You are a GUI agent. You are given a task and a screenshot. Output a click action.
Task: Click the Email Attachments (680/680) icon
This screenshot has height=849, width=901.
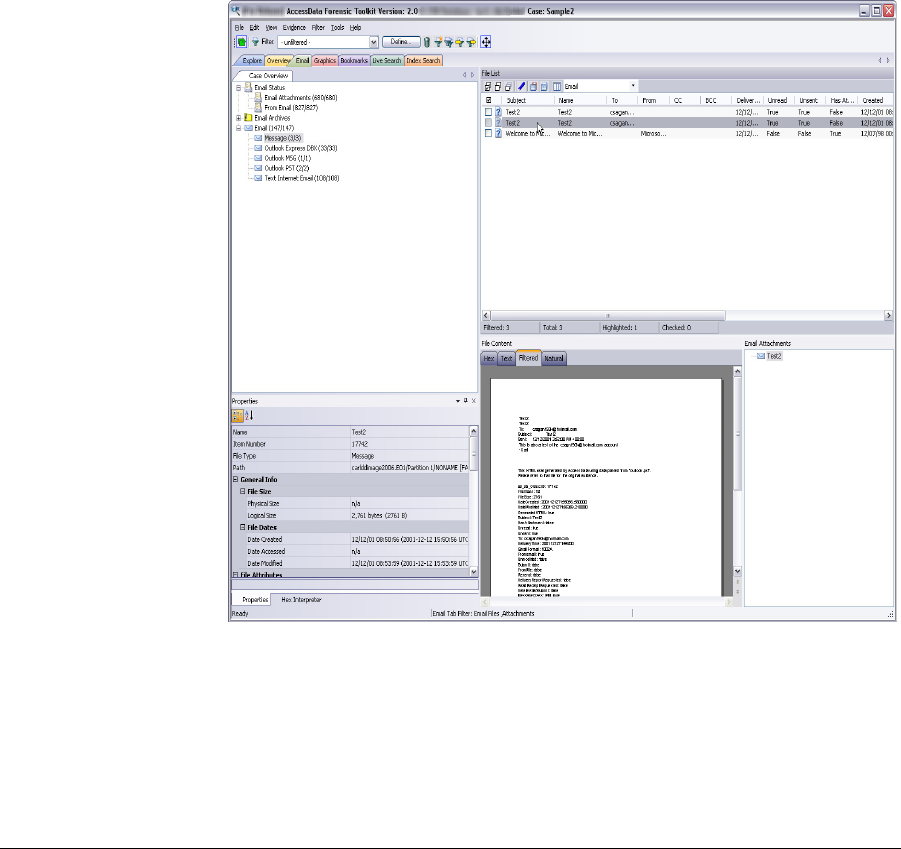(258, 98)
